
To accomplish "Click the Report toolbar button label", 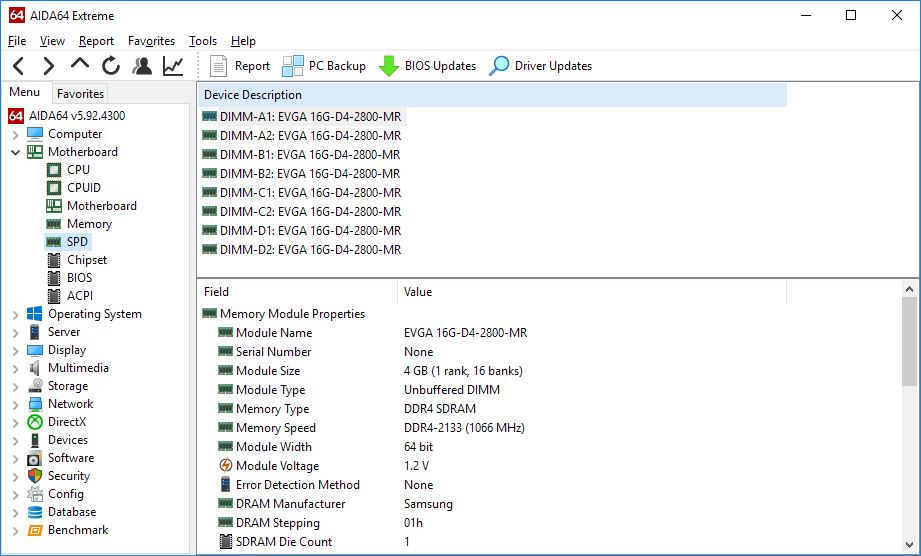I will pyautogui.click(x=253, y=66).
